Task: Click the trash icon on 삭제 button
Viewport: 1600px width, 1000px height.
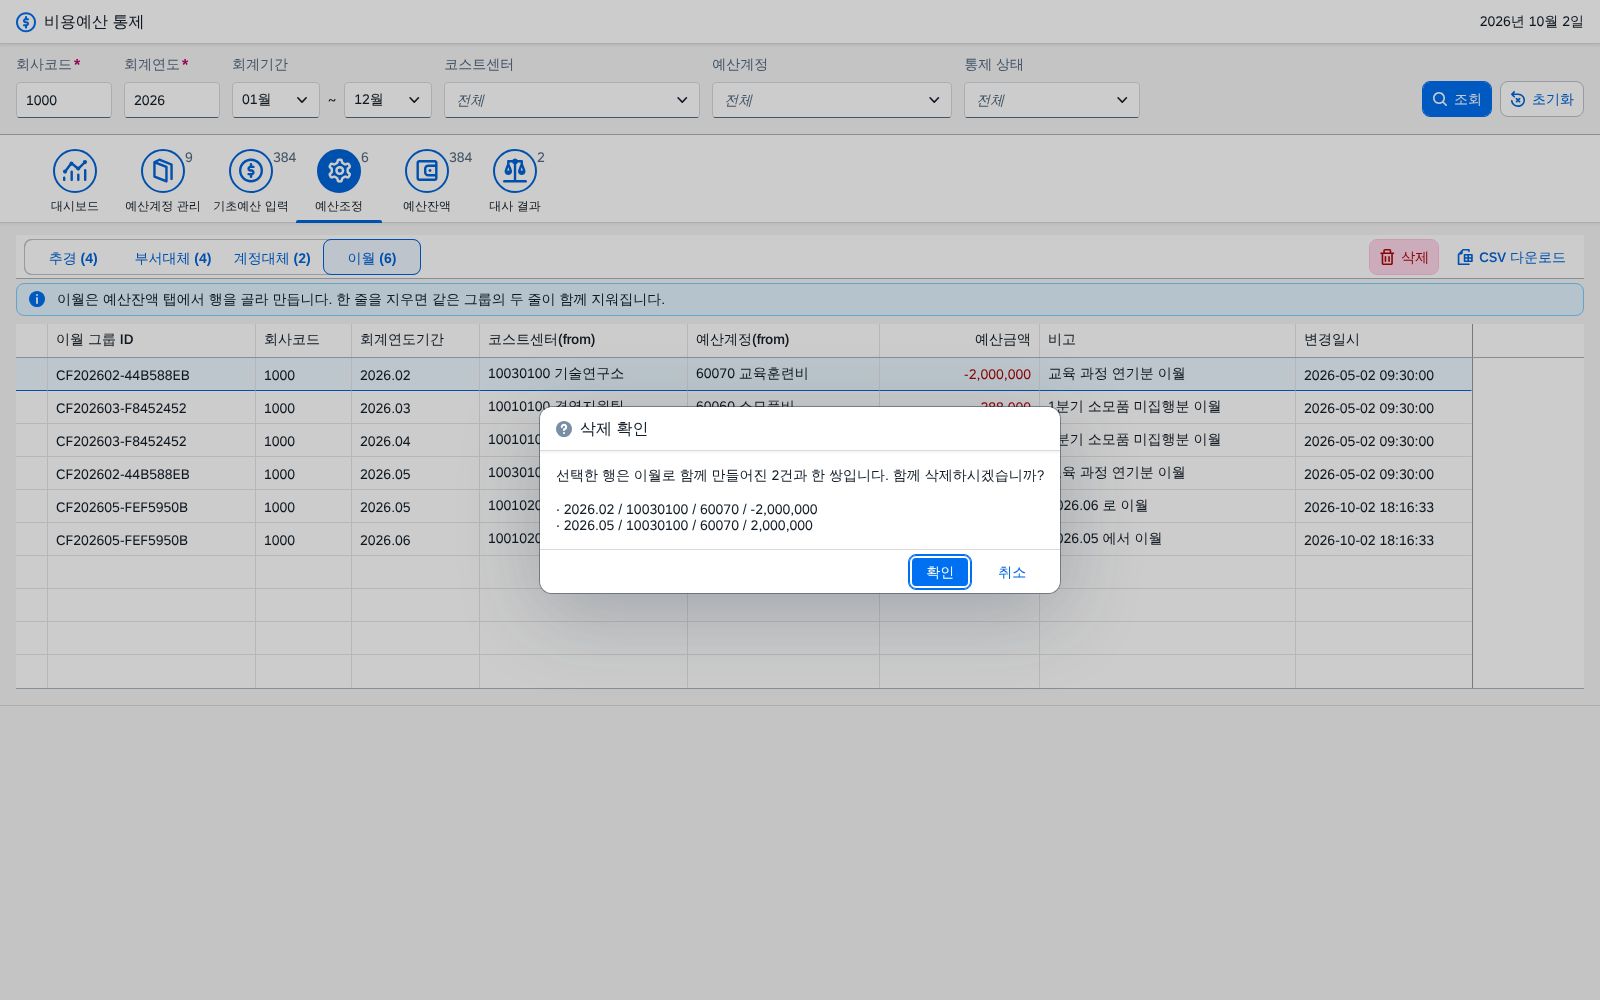Action: (x=1387, y=257)
